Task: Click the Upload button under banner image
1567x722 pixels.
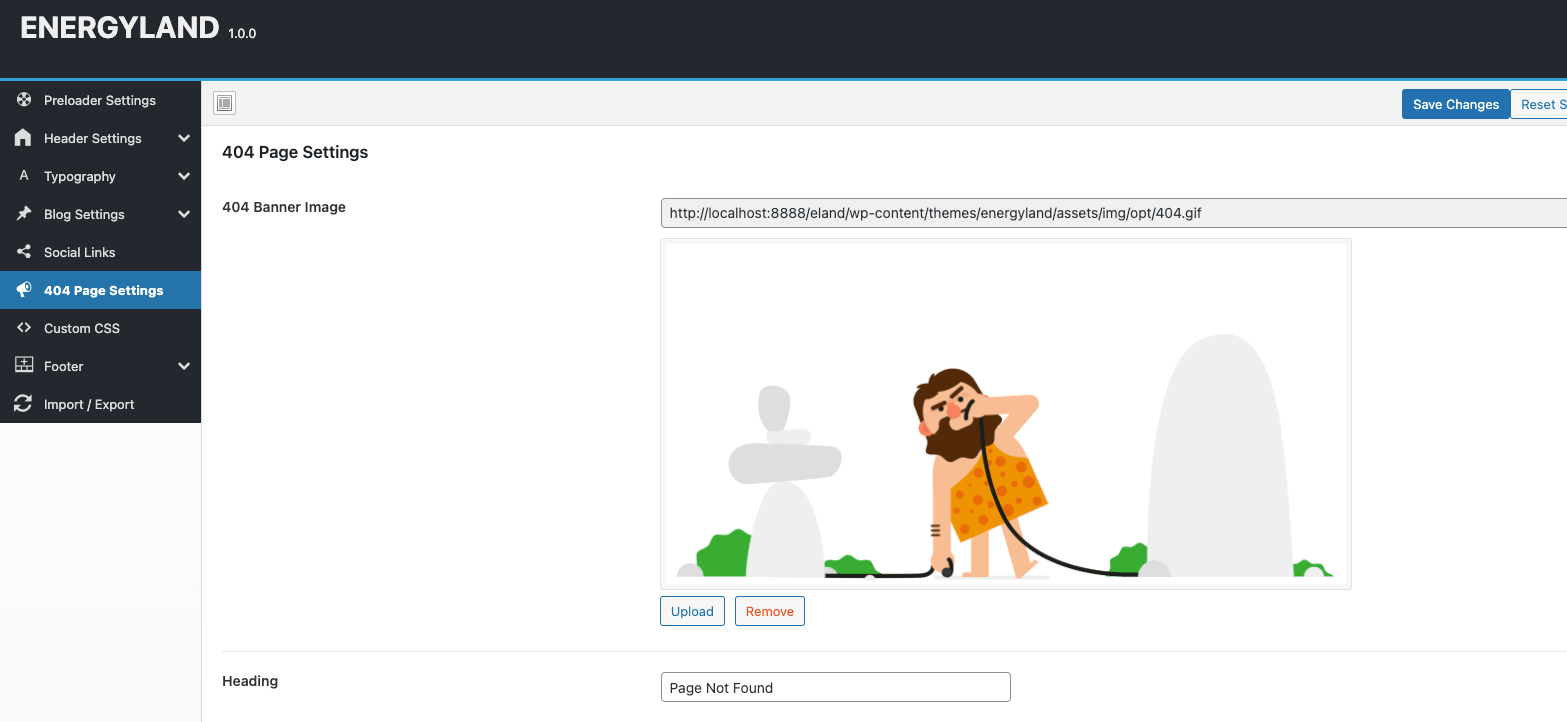Action: (x=692, y=611)
